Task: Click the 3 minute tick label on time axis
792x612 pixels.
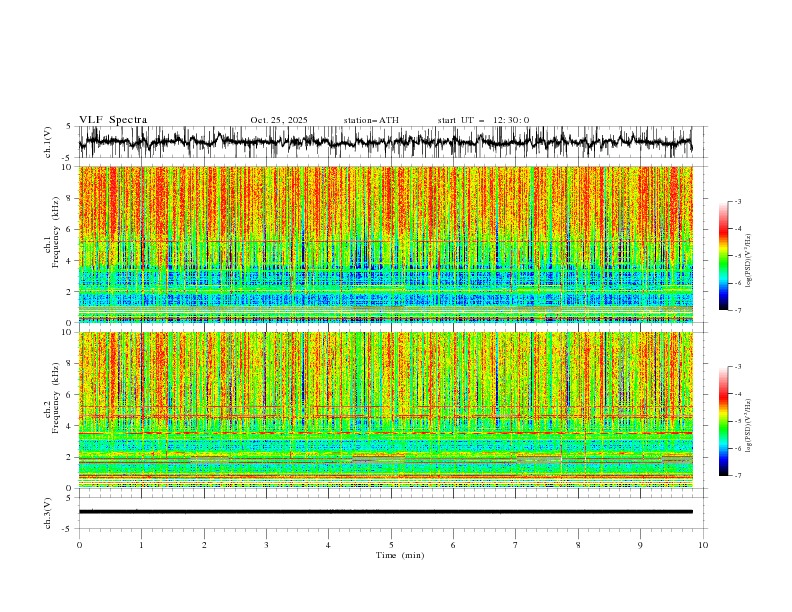Action: click(266, 545)
